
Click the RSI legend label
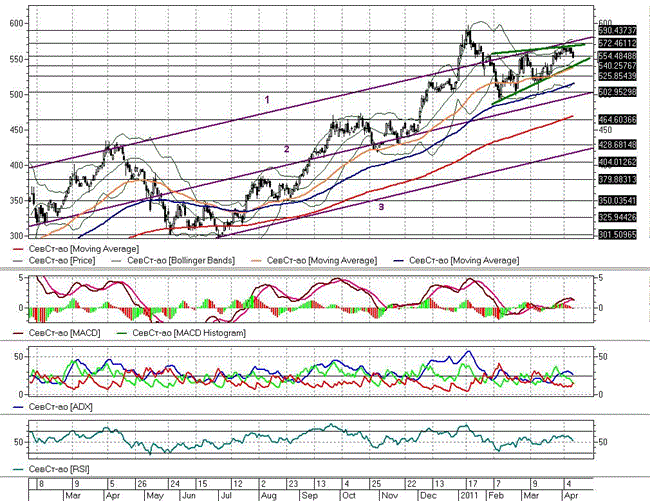[x=51, y=469]
